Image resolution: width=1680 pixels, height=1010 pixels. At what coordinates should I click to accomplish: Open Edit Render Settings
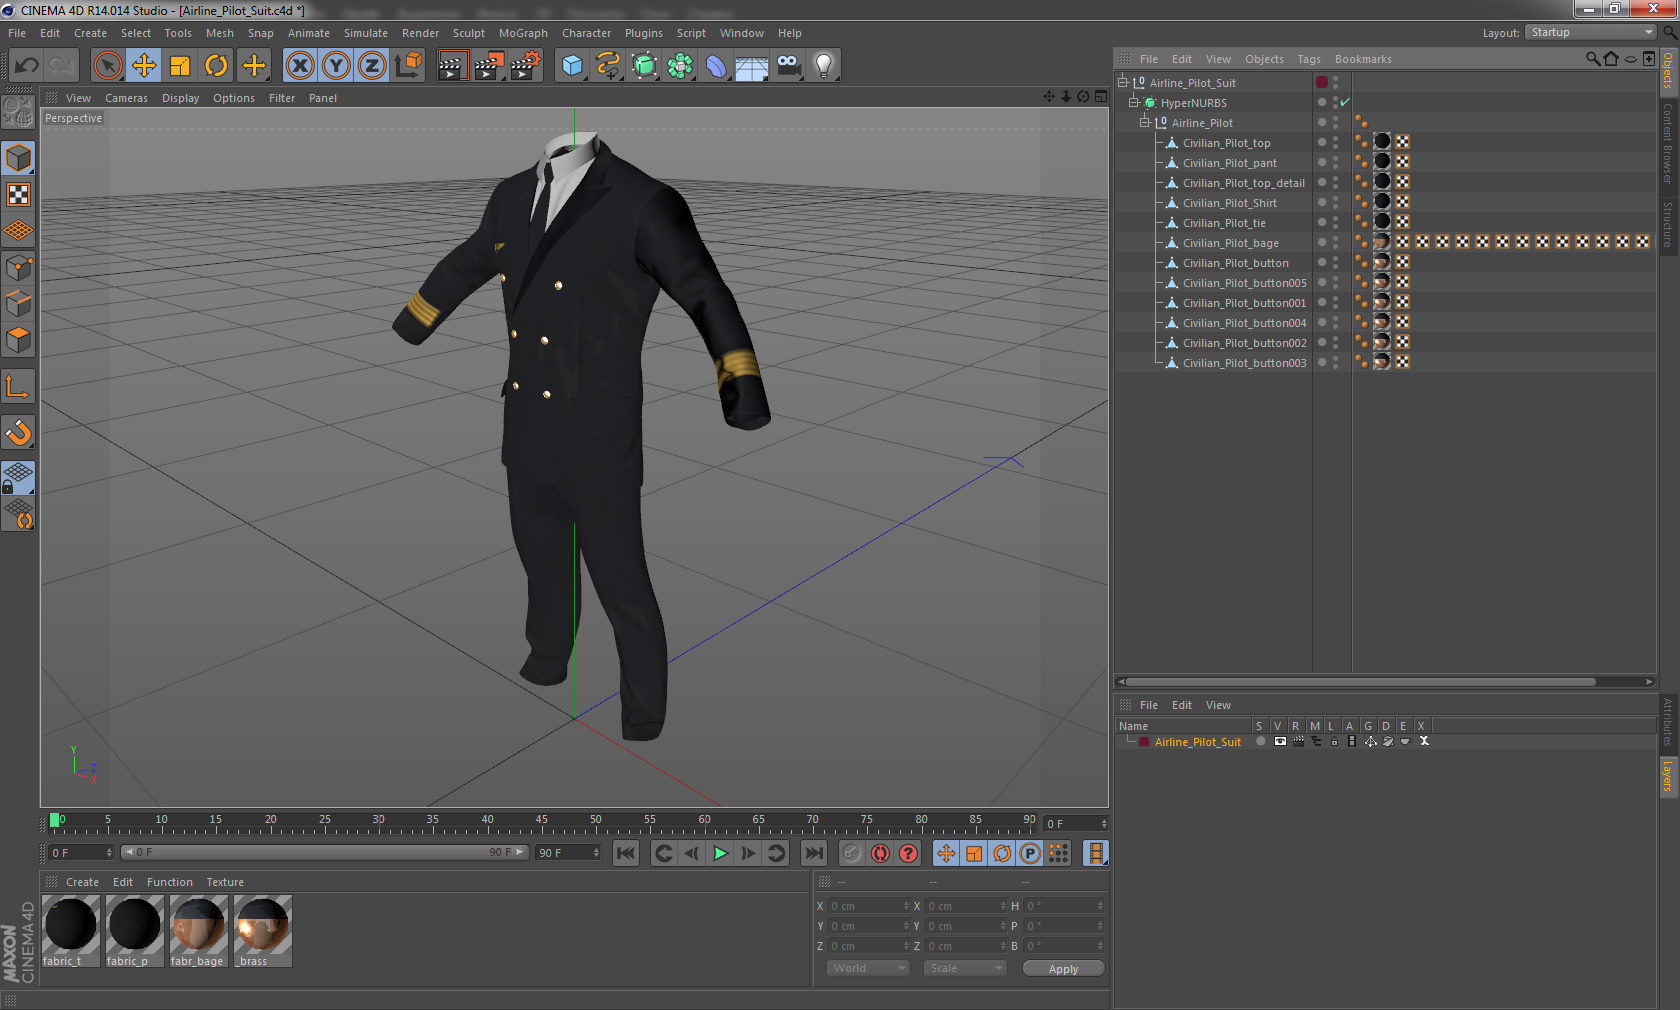(x=526, y=66)
